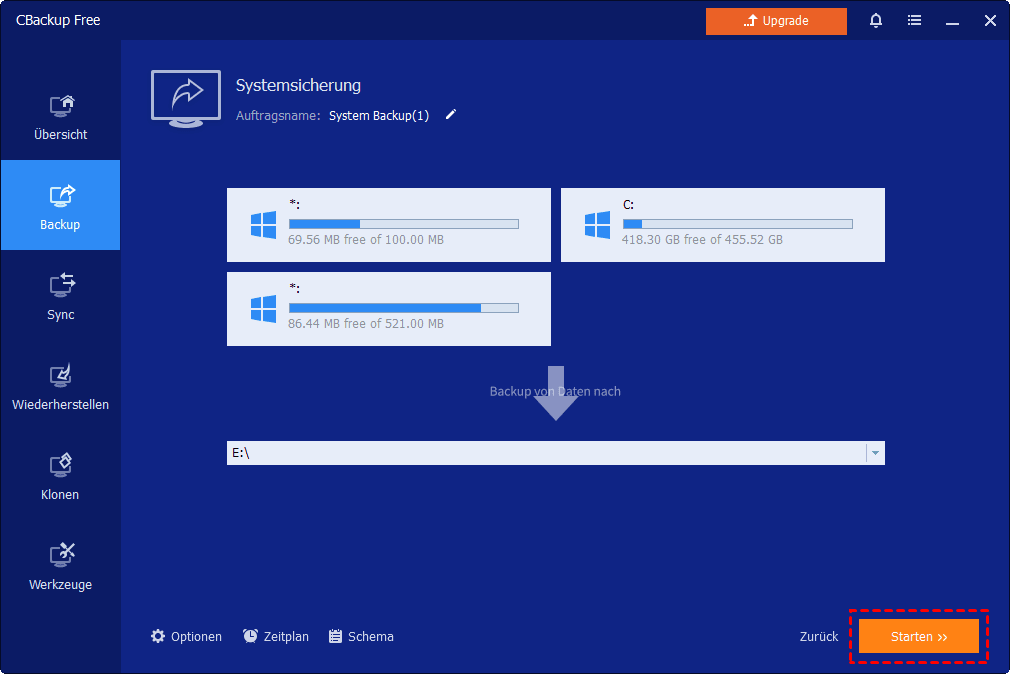The image size is (1010, 674).
Task: Switch to Wiederherstellen section
Action: (x=60, y=387)
